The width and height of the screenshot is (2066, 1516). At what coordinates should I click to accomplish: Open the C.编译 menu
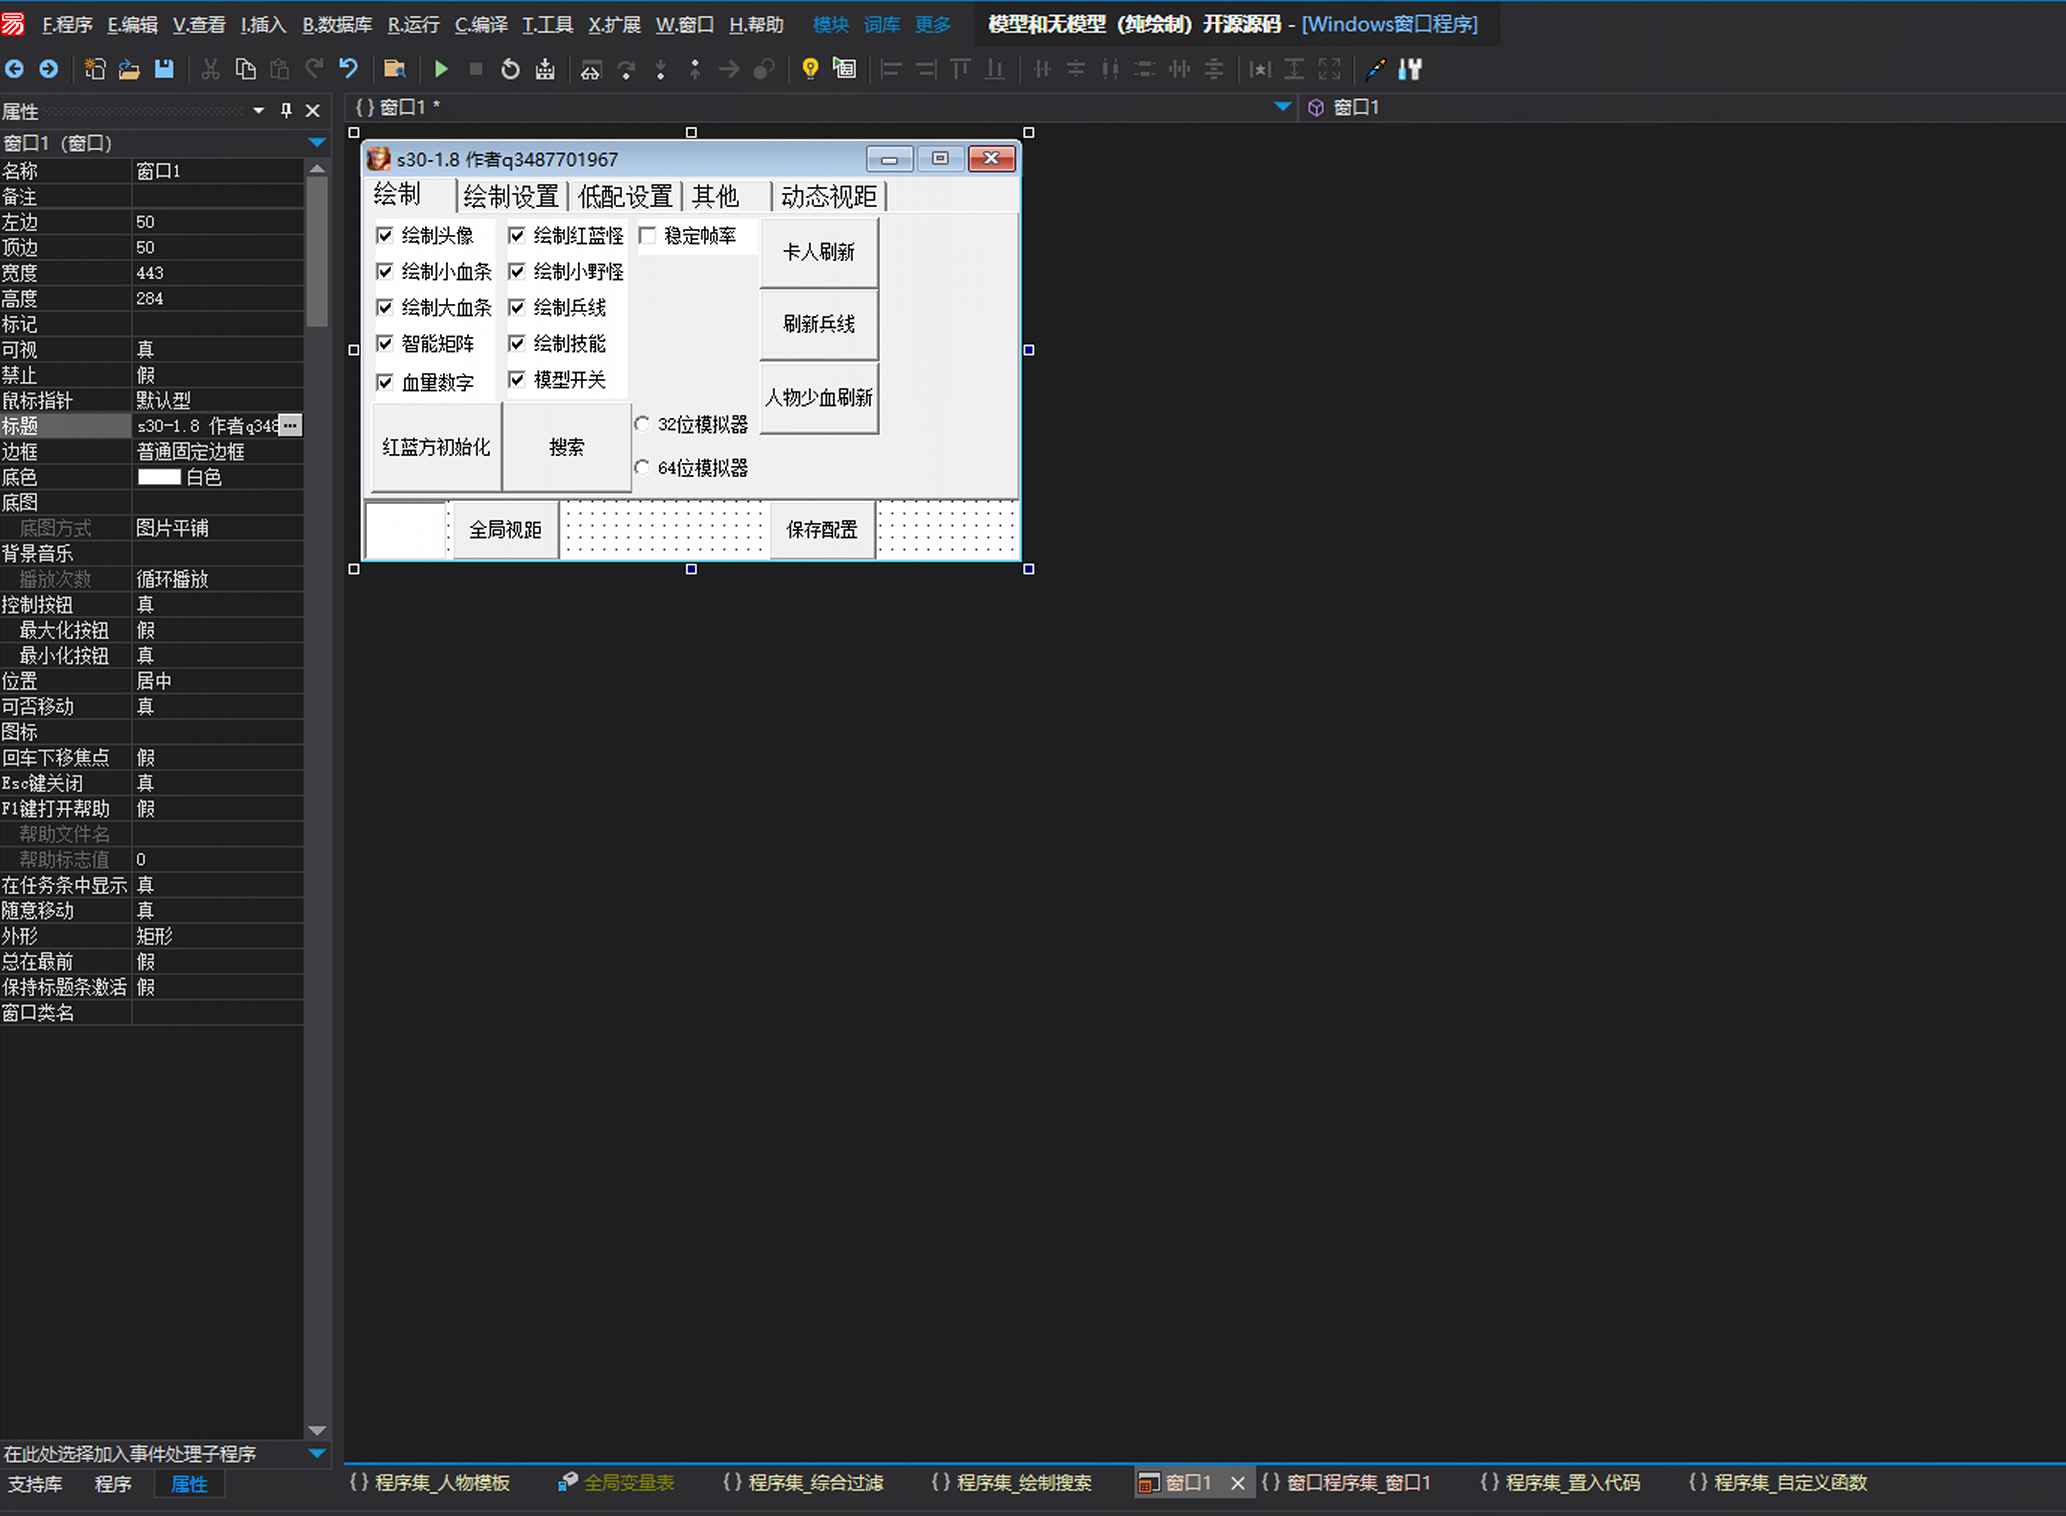tap(481, 25)
